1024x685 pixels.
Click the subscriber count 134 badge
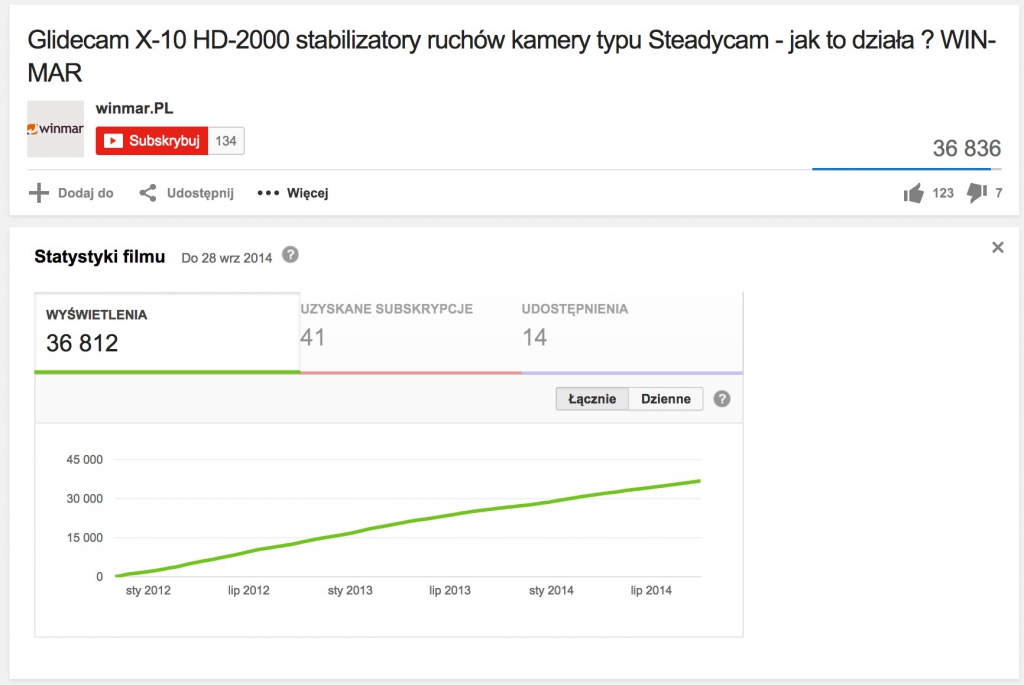click(226, 141)
